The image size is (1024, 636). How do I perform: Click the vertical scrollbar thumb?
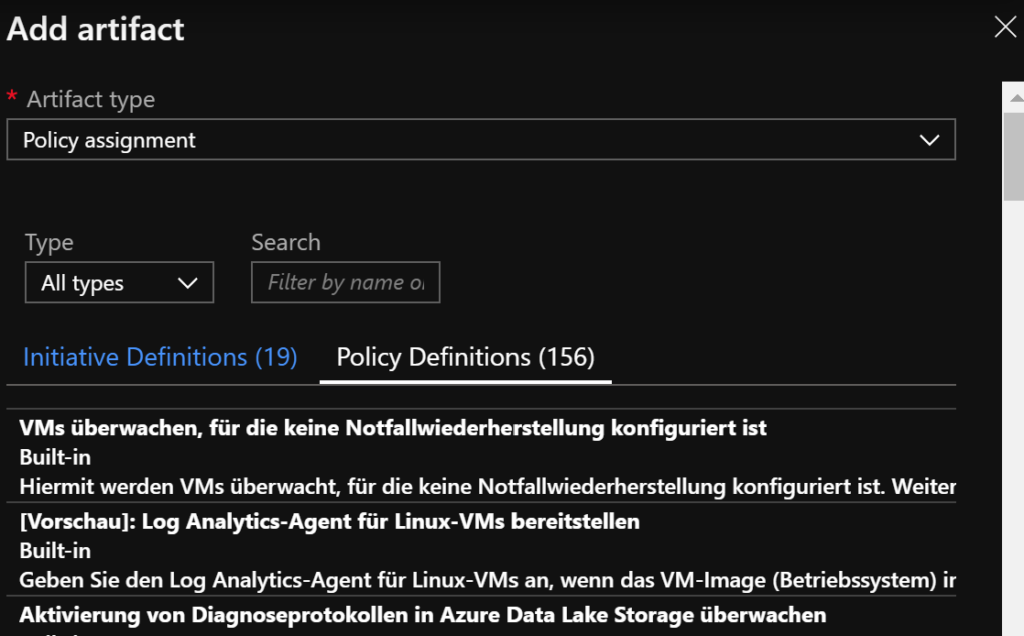(1014, 157)
